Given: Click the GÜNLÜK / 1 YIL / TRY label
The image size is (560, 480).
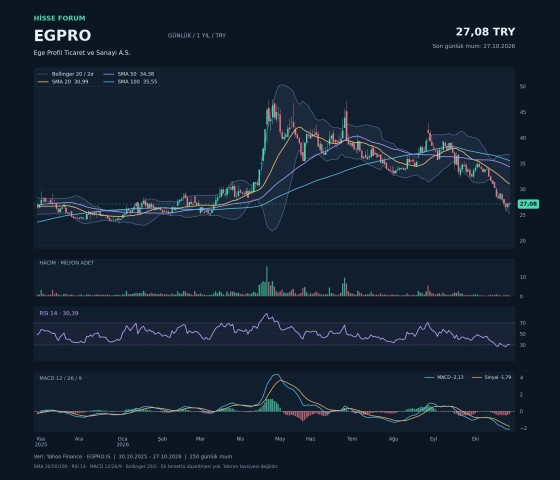Looking at the screenshot, I should pyautogui.click(x=197, y=35).
